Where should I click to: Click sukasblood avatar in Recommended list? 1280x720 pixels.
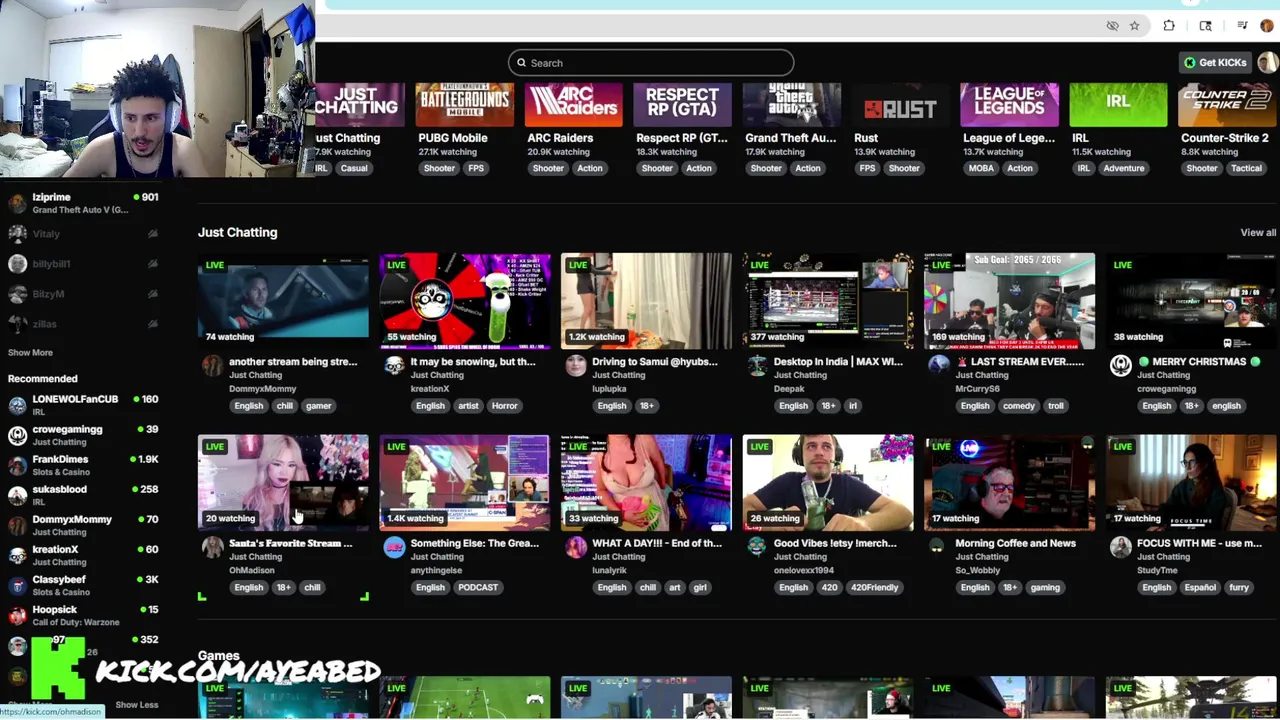[17, 495]
